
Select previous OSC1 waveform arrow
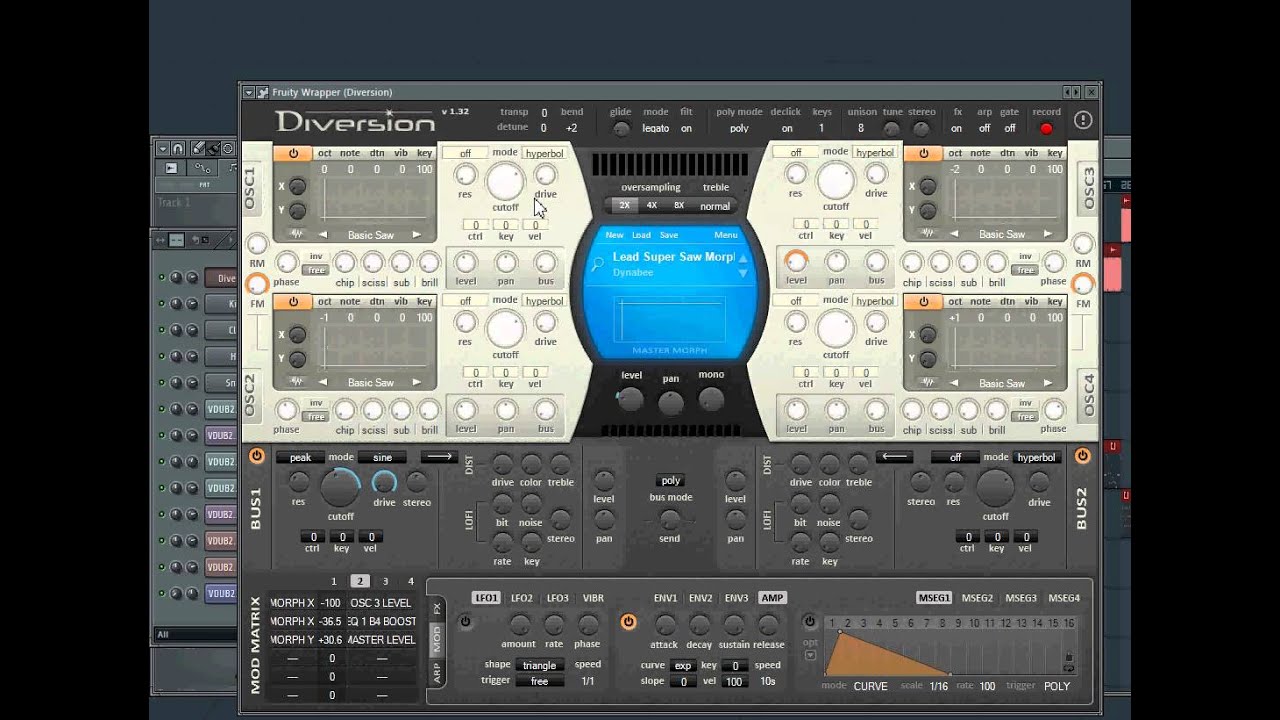pos(322,235)
